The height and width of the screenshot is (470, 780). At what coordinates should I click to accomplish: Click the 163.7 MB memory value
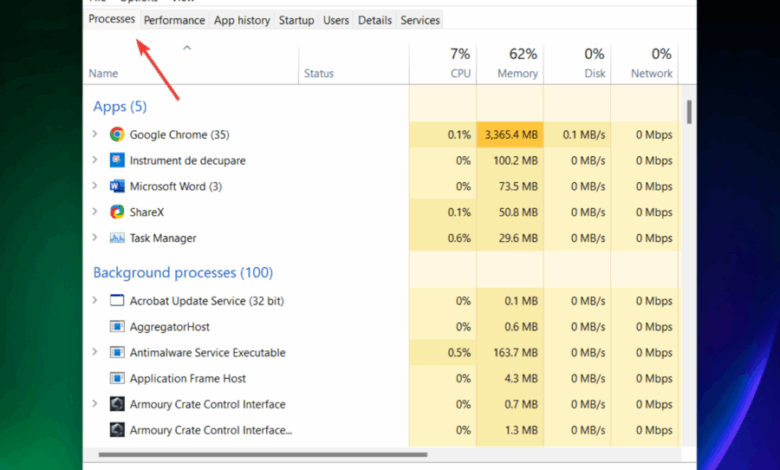515,353
